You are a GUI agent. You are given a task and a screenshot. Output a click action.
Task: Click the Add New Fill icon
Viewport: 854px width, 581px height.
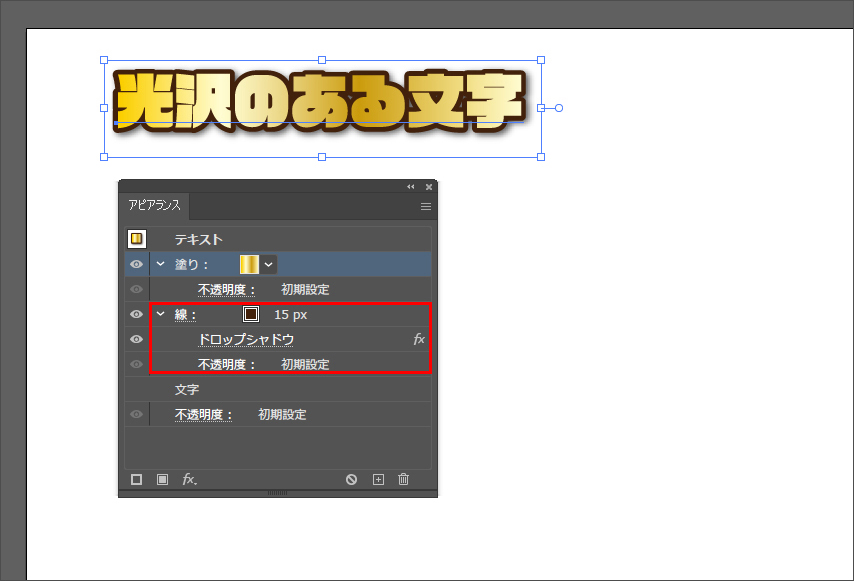[x=162, y=479]
